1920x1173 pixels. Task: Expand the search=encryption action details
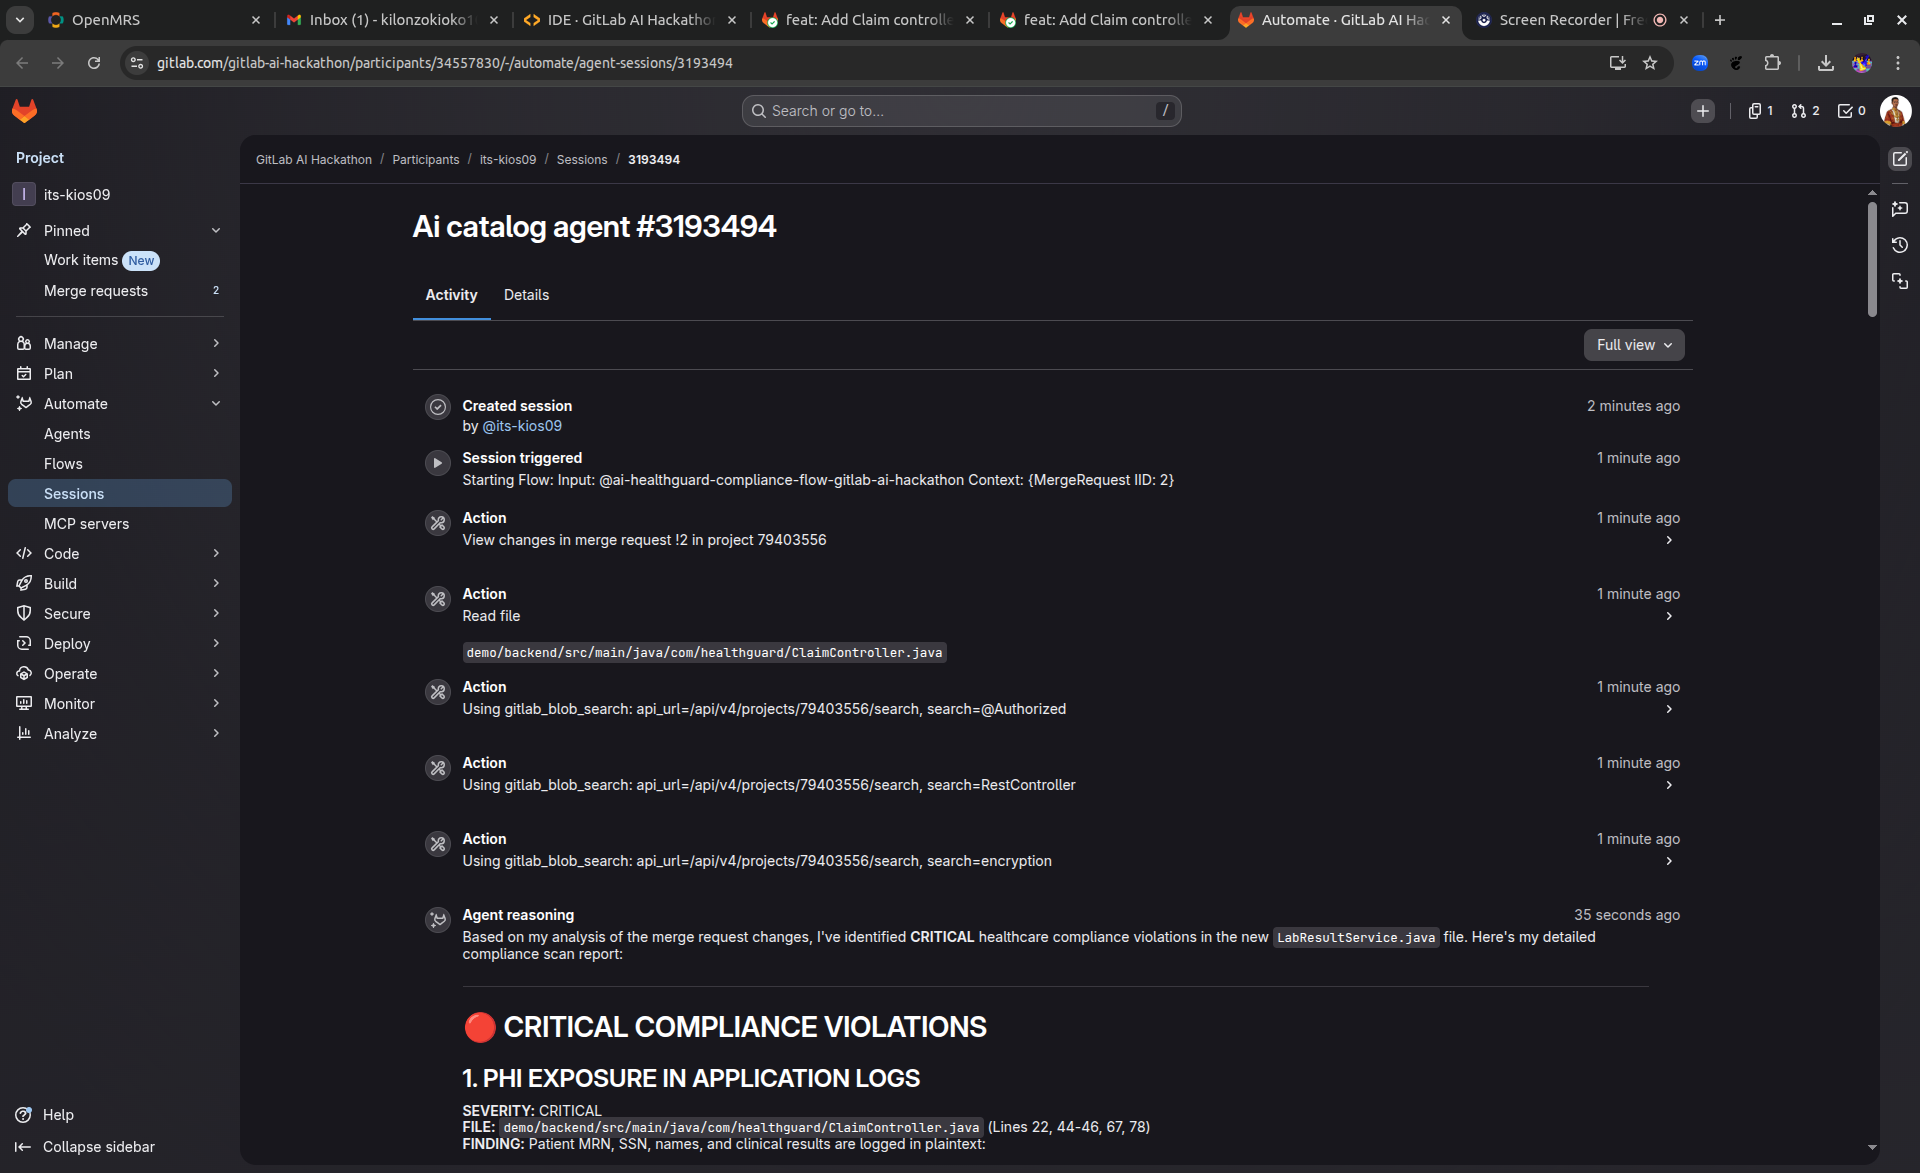(x=1669, y=861)
